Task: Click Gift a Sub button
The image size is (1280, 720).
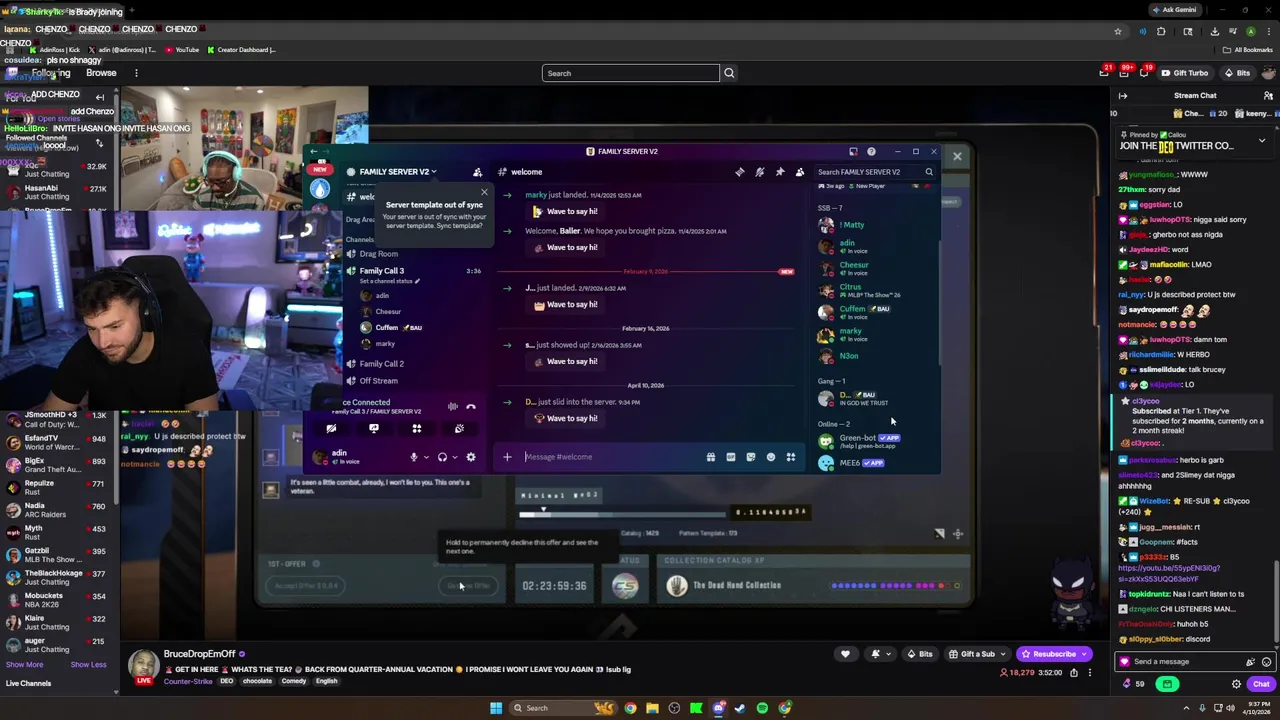Action: (980, 654)
